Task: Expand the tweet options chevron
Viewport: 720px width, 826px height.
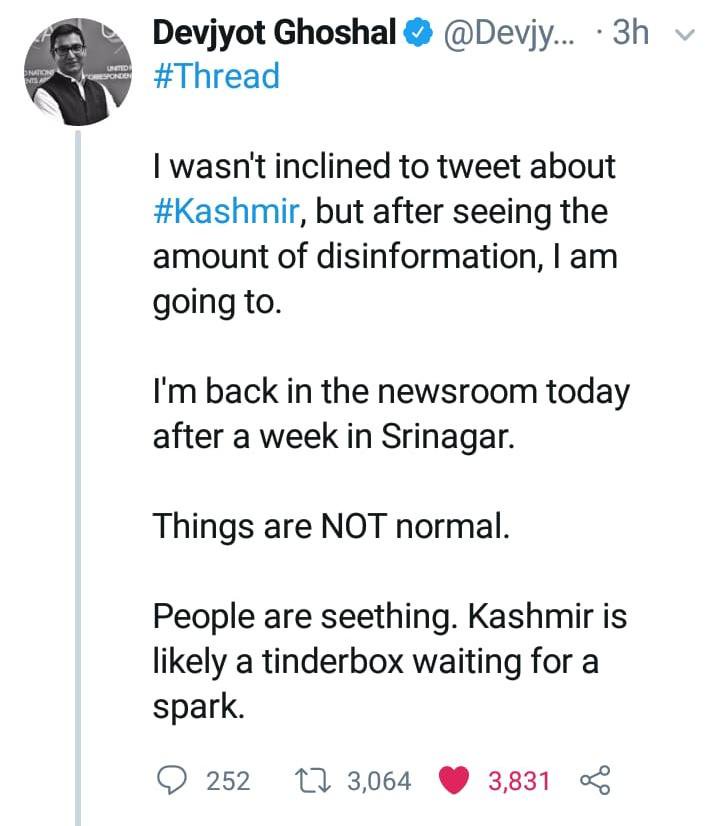Action: (686, 34)
